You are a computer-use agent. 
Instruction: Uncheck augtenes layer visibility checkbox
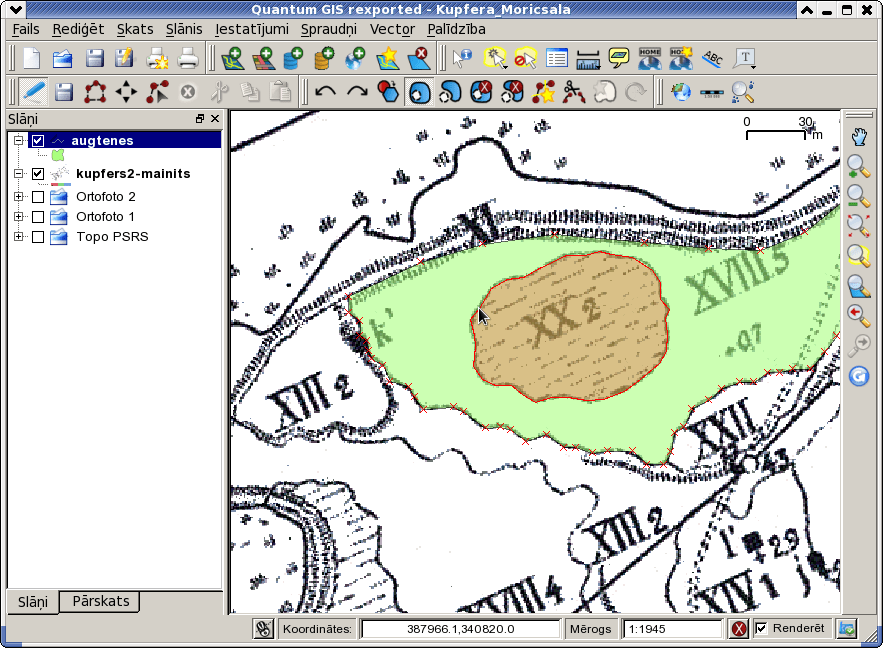pyautogui.click(x=38, y=140)
